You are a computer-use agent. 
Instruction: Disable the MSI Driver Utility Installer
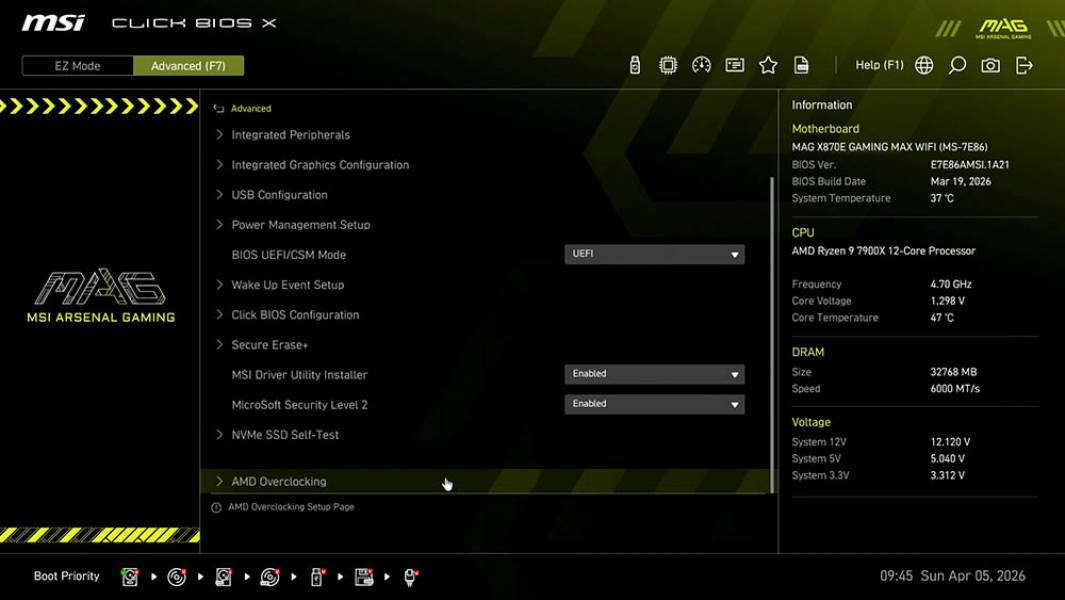(x=654, y=373)
